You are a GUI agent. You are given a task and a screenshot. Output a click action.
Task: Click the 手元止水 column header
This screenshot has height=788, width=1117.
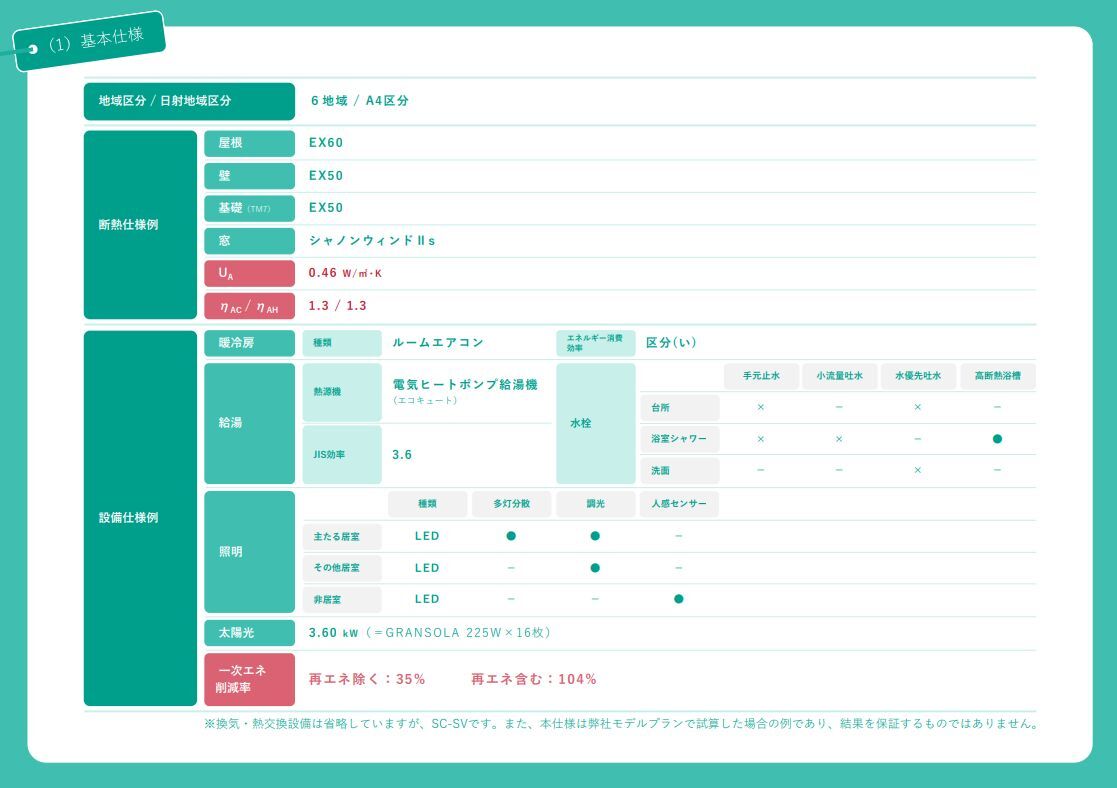[762, 376]
